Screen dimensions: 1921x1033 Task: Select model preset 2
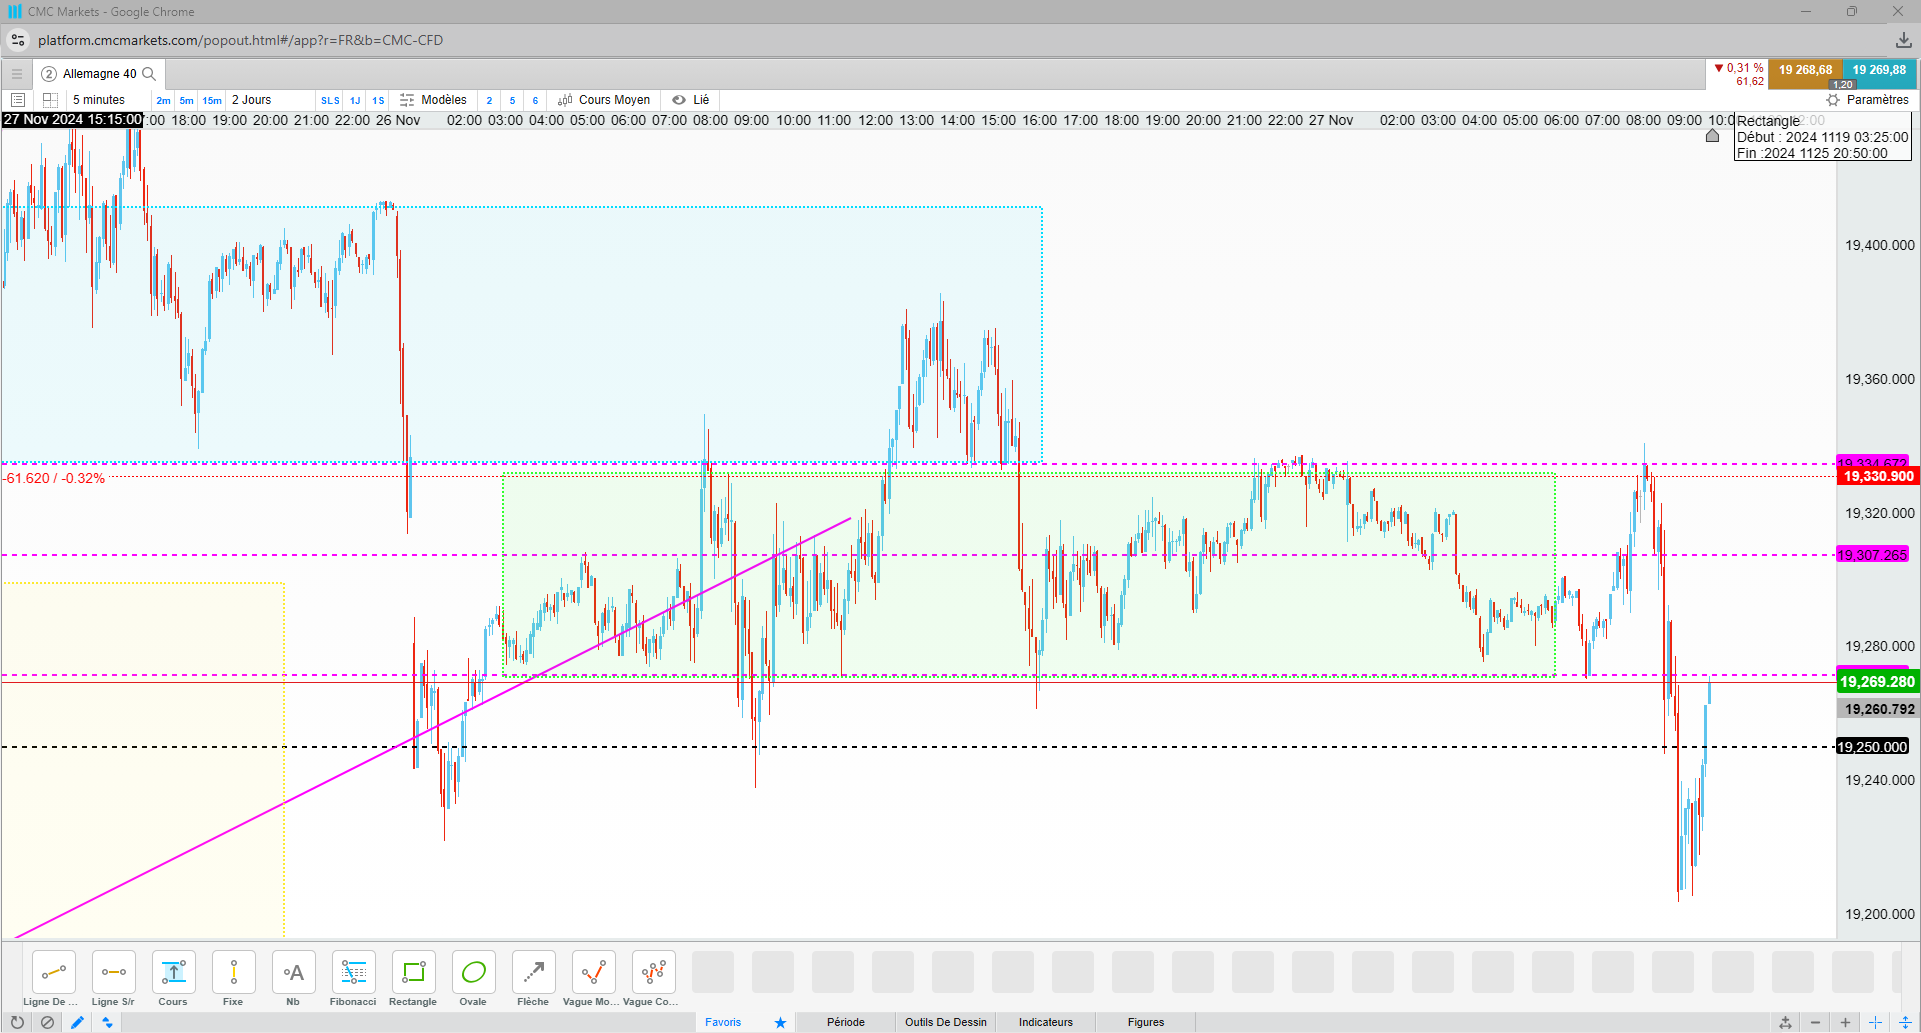[489, 100]
